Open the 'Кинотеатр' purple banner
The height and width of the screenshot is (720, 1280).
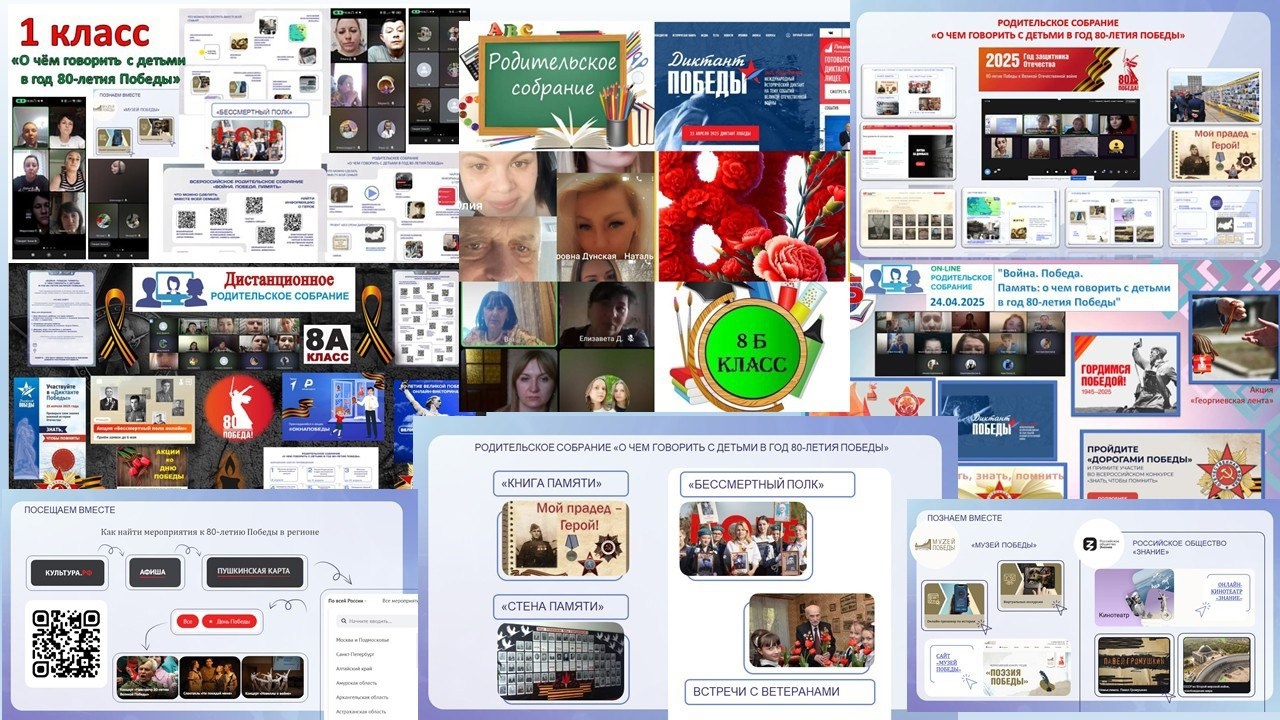pos(1134,597)
